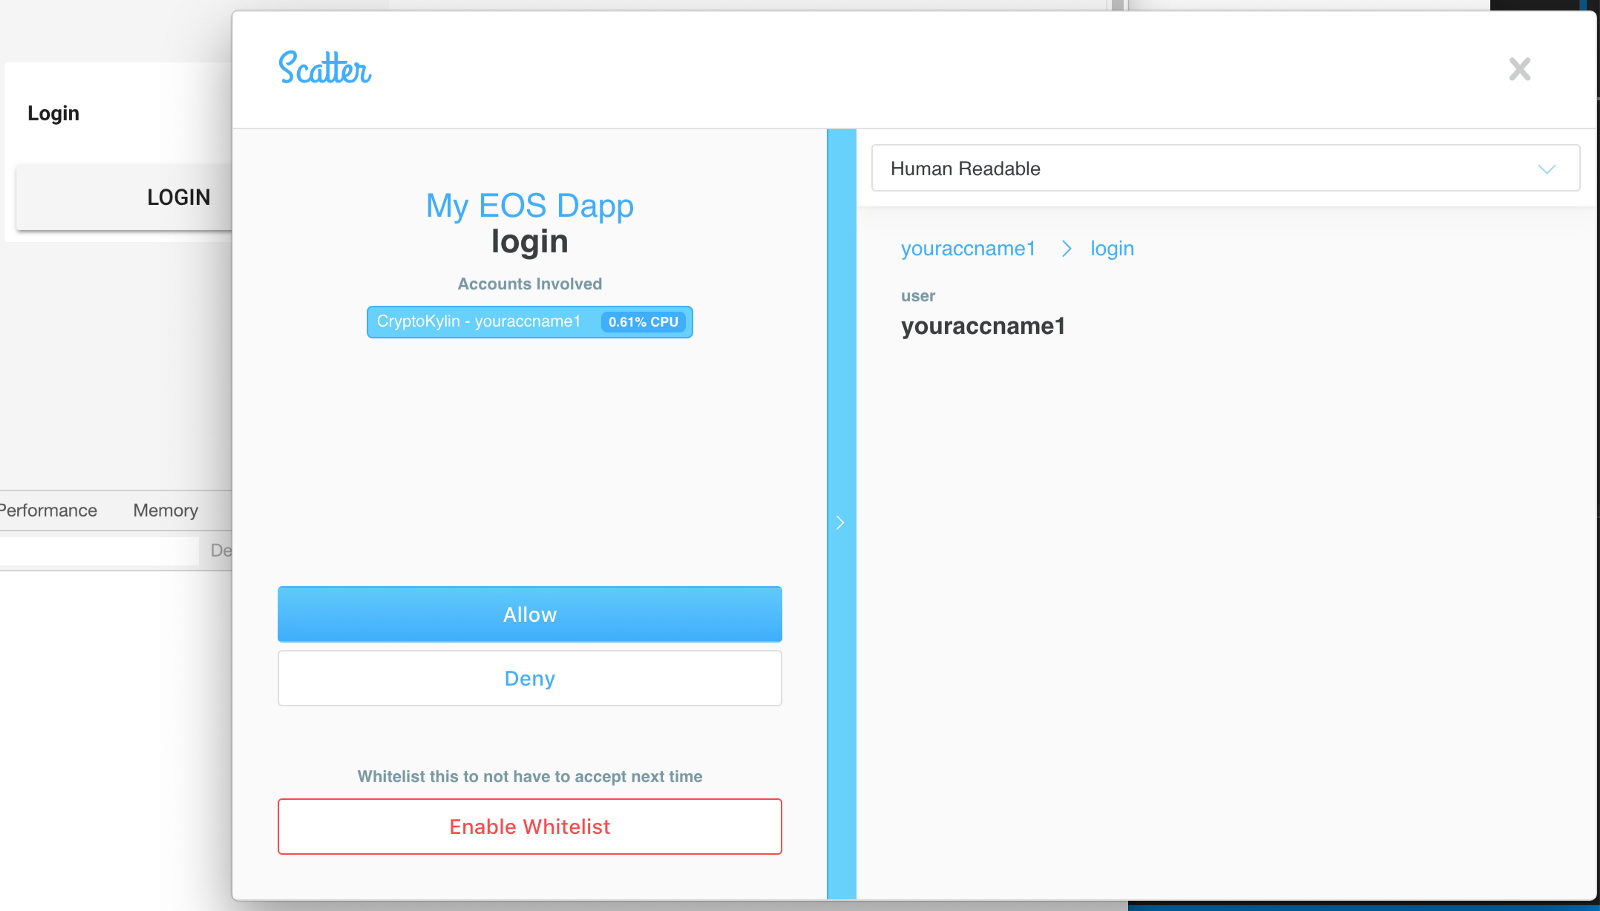Screen dimensions: 1600x911
Task: Focus the DevTools filter input field
Action: [x=99, y=551]
